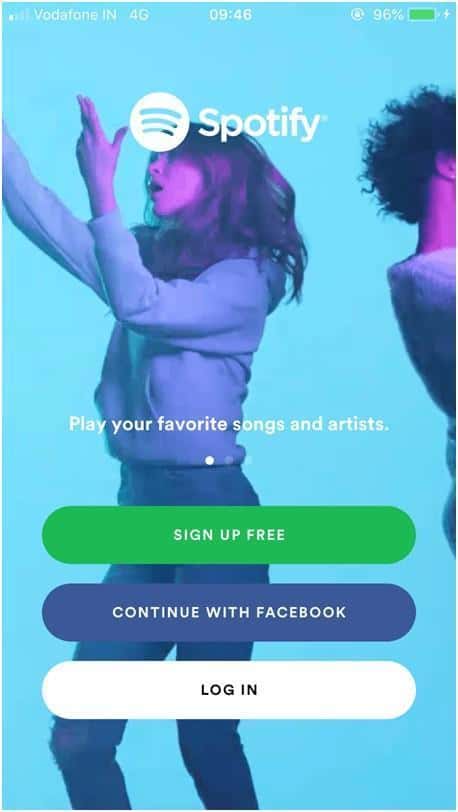458x812 pixels.
Task: Select the third page indicator dot
Action: point(247,460)
